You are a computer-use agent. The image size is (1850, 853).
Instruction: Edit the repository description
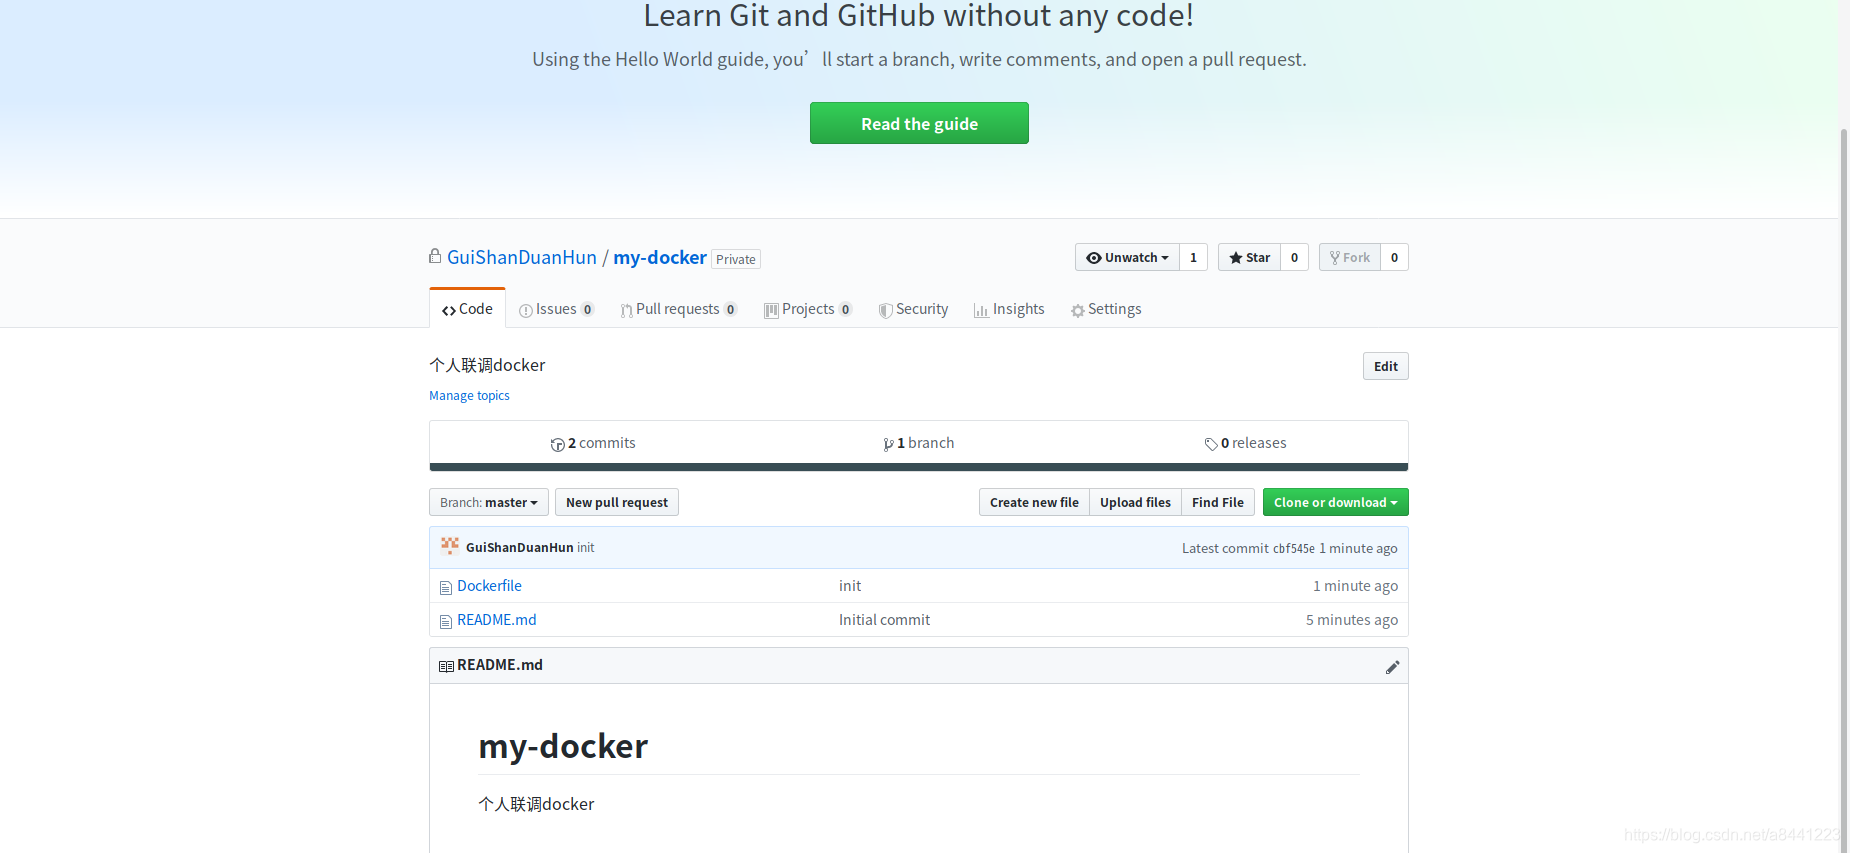pos(1385,366)
